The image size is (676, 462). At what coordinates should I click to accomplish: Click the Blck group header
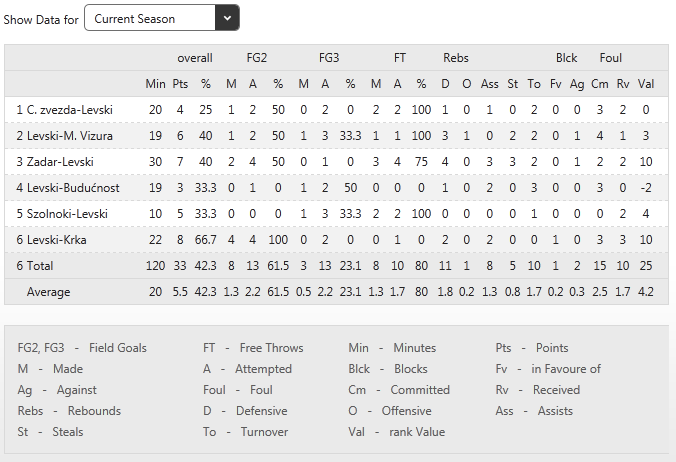pyautogui.click(x=566, y=58)
